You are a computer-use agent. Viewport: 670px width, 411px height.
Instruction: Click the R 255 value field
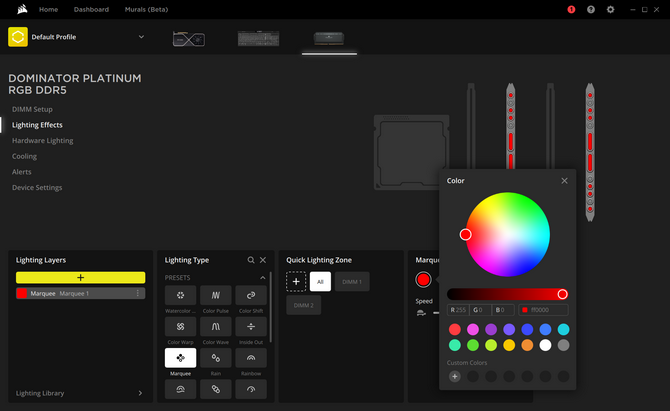458,310
